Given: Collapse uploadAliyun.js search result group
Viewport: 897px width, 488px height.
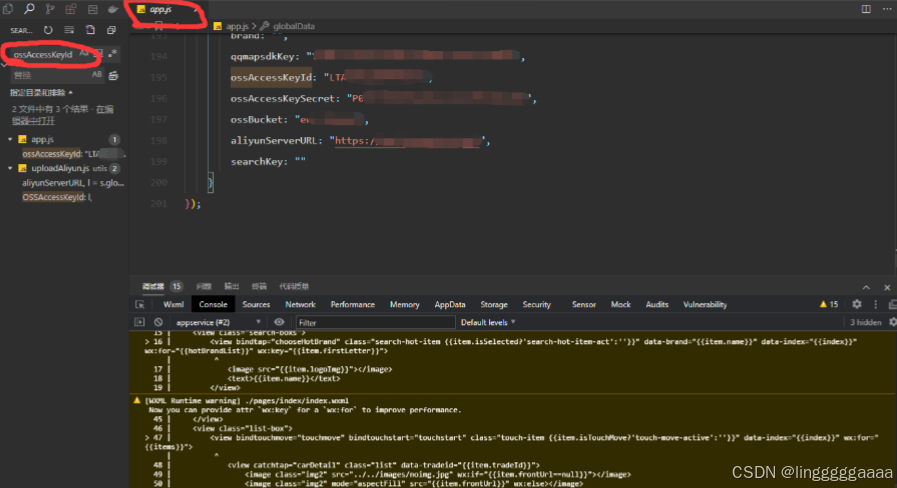Looking at the screenshot, I should tap(10, 168).
